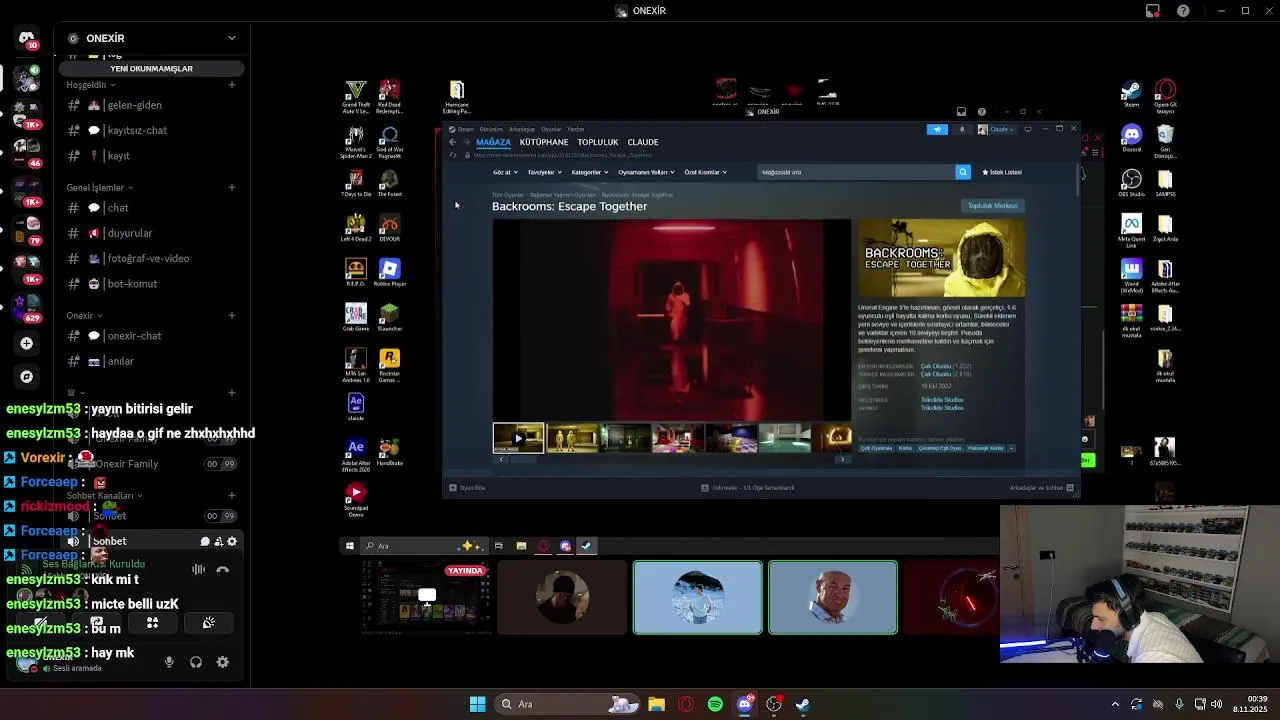Disconnect from the voice call
The height and width of the screenshot is (720, 1280).
click(222, 569)
